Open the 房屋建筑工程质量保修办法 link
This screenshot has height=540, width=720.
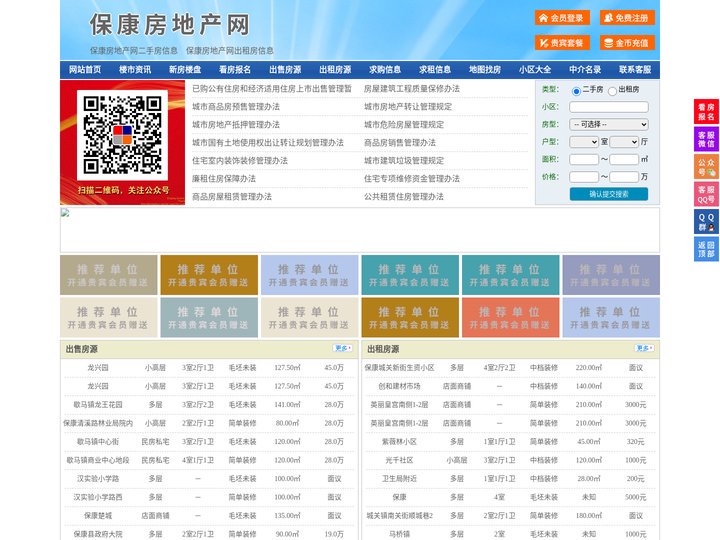click(x=412, y=89)
